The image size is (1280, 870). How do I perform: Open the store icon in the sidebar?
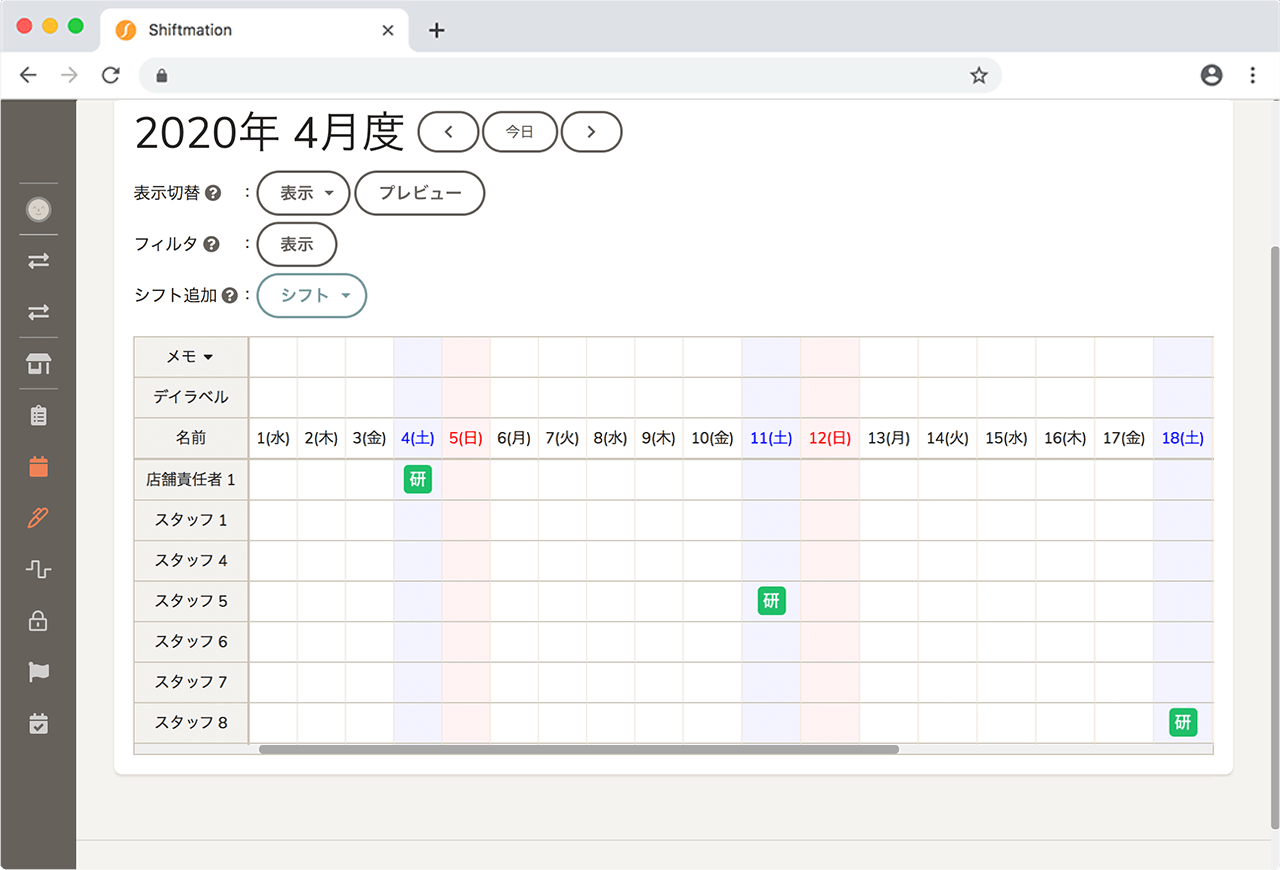coord(38,364)
